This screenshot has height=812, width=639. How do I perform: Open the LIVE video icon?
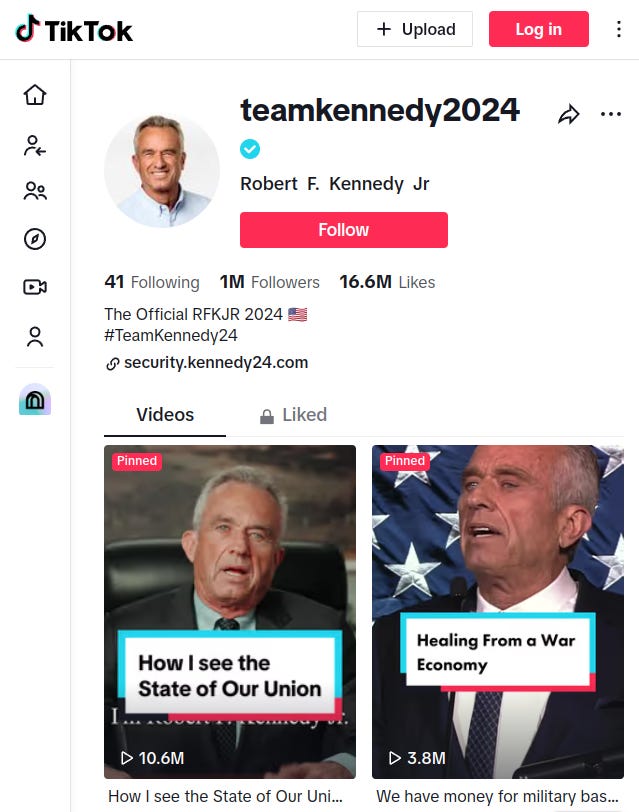point(35,288)
